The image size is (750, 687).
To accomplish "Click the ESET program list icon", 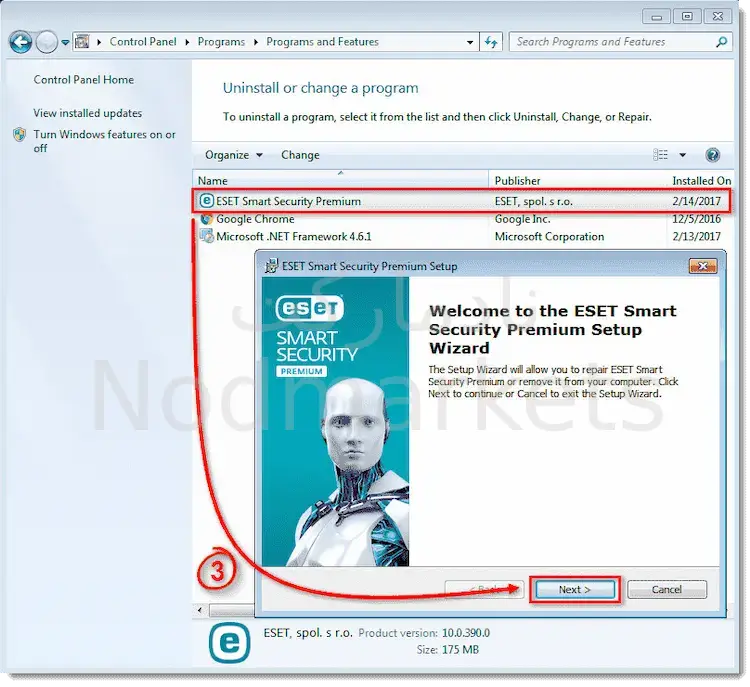I will 206,200.
